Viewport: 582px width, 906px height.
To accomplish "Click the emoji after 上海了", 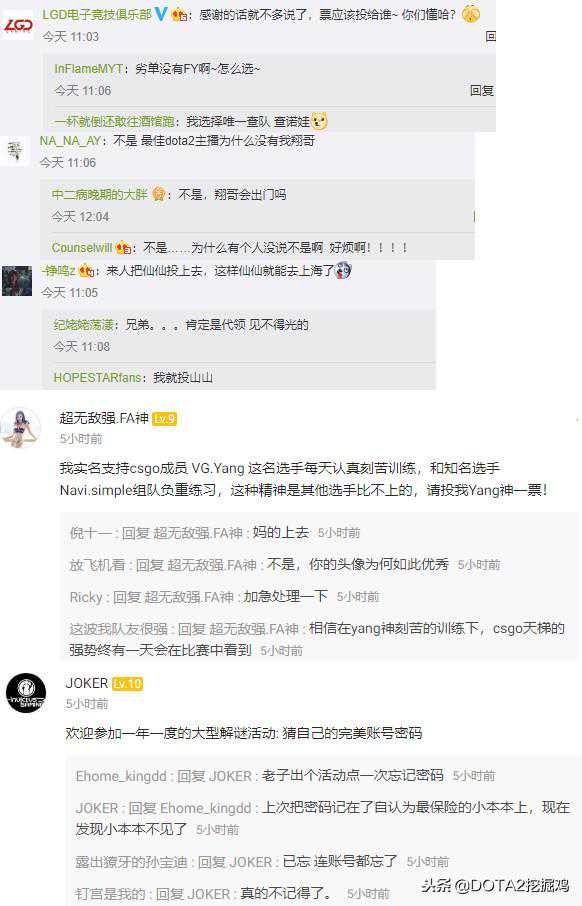I will click(x=343, y=270).
